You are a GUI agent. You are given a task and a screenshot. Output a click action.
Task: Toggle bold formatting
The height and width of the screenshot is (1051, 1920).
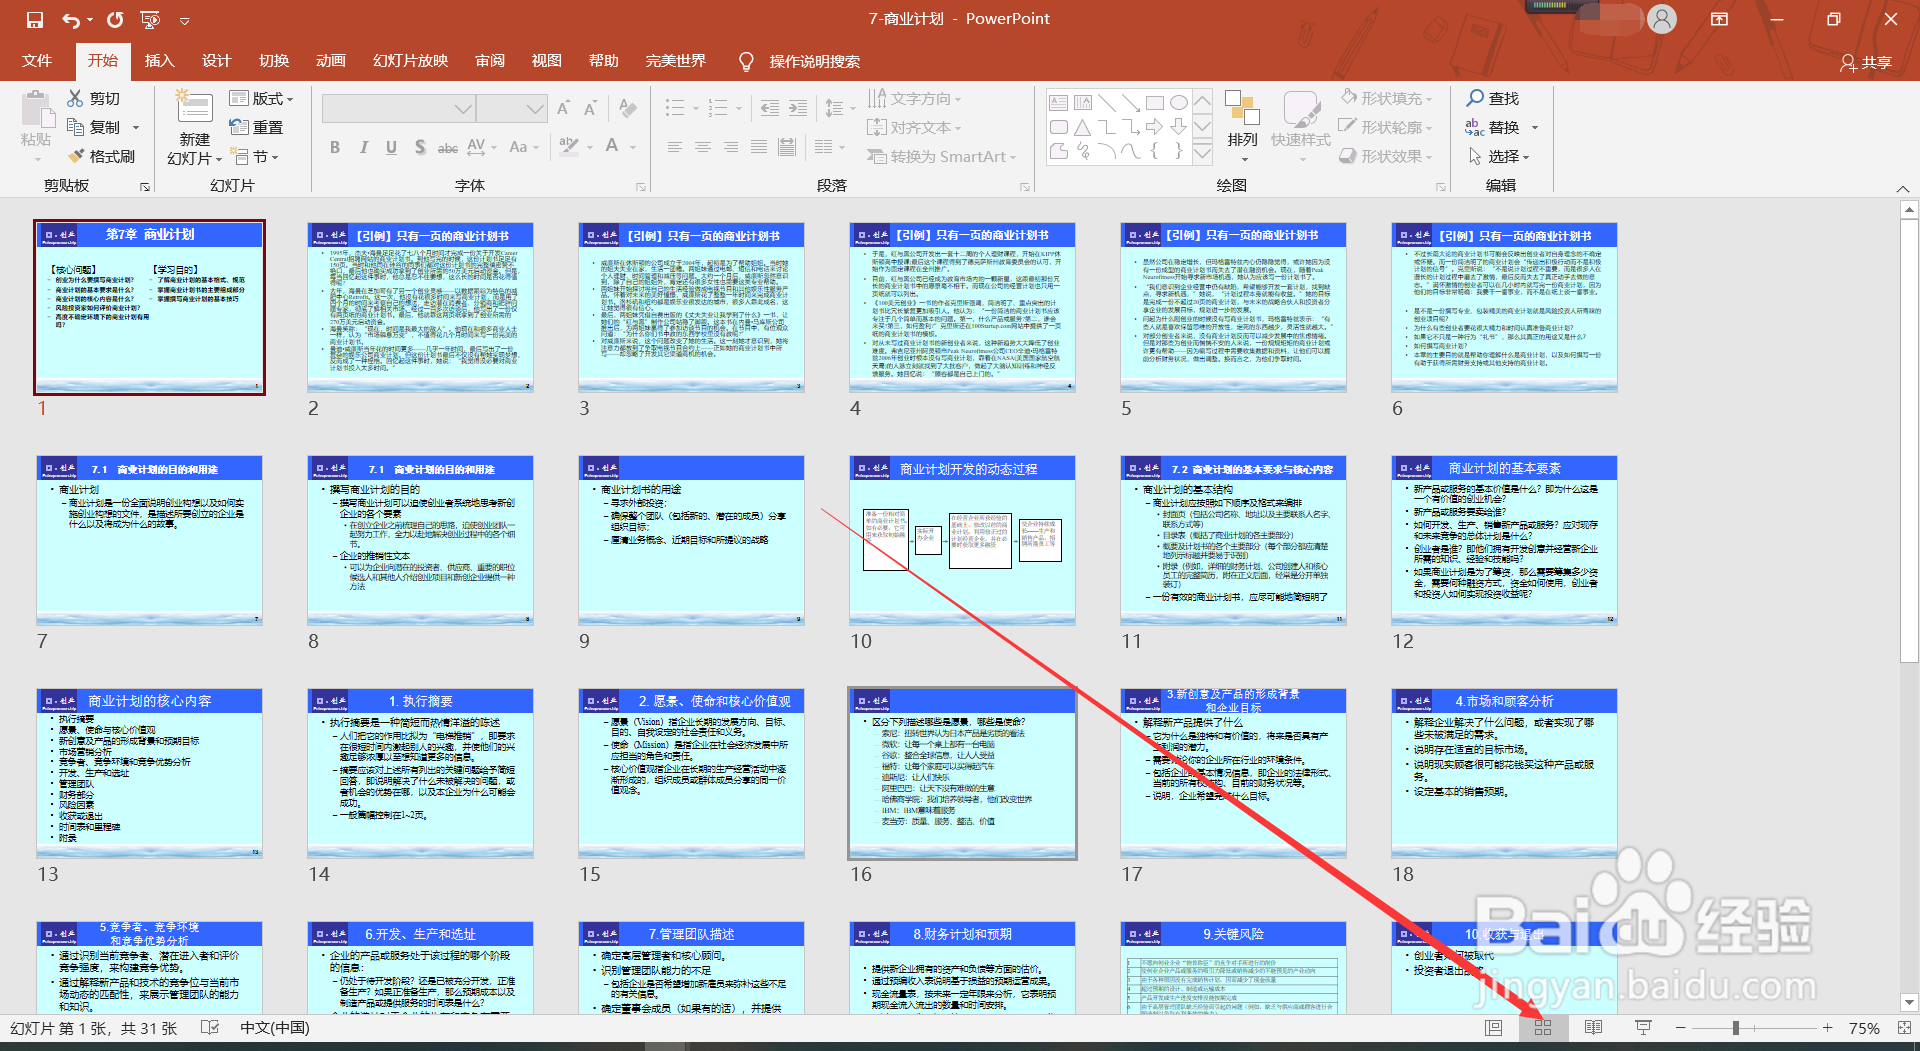point(335,147)
